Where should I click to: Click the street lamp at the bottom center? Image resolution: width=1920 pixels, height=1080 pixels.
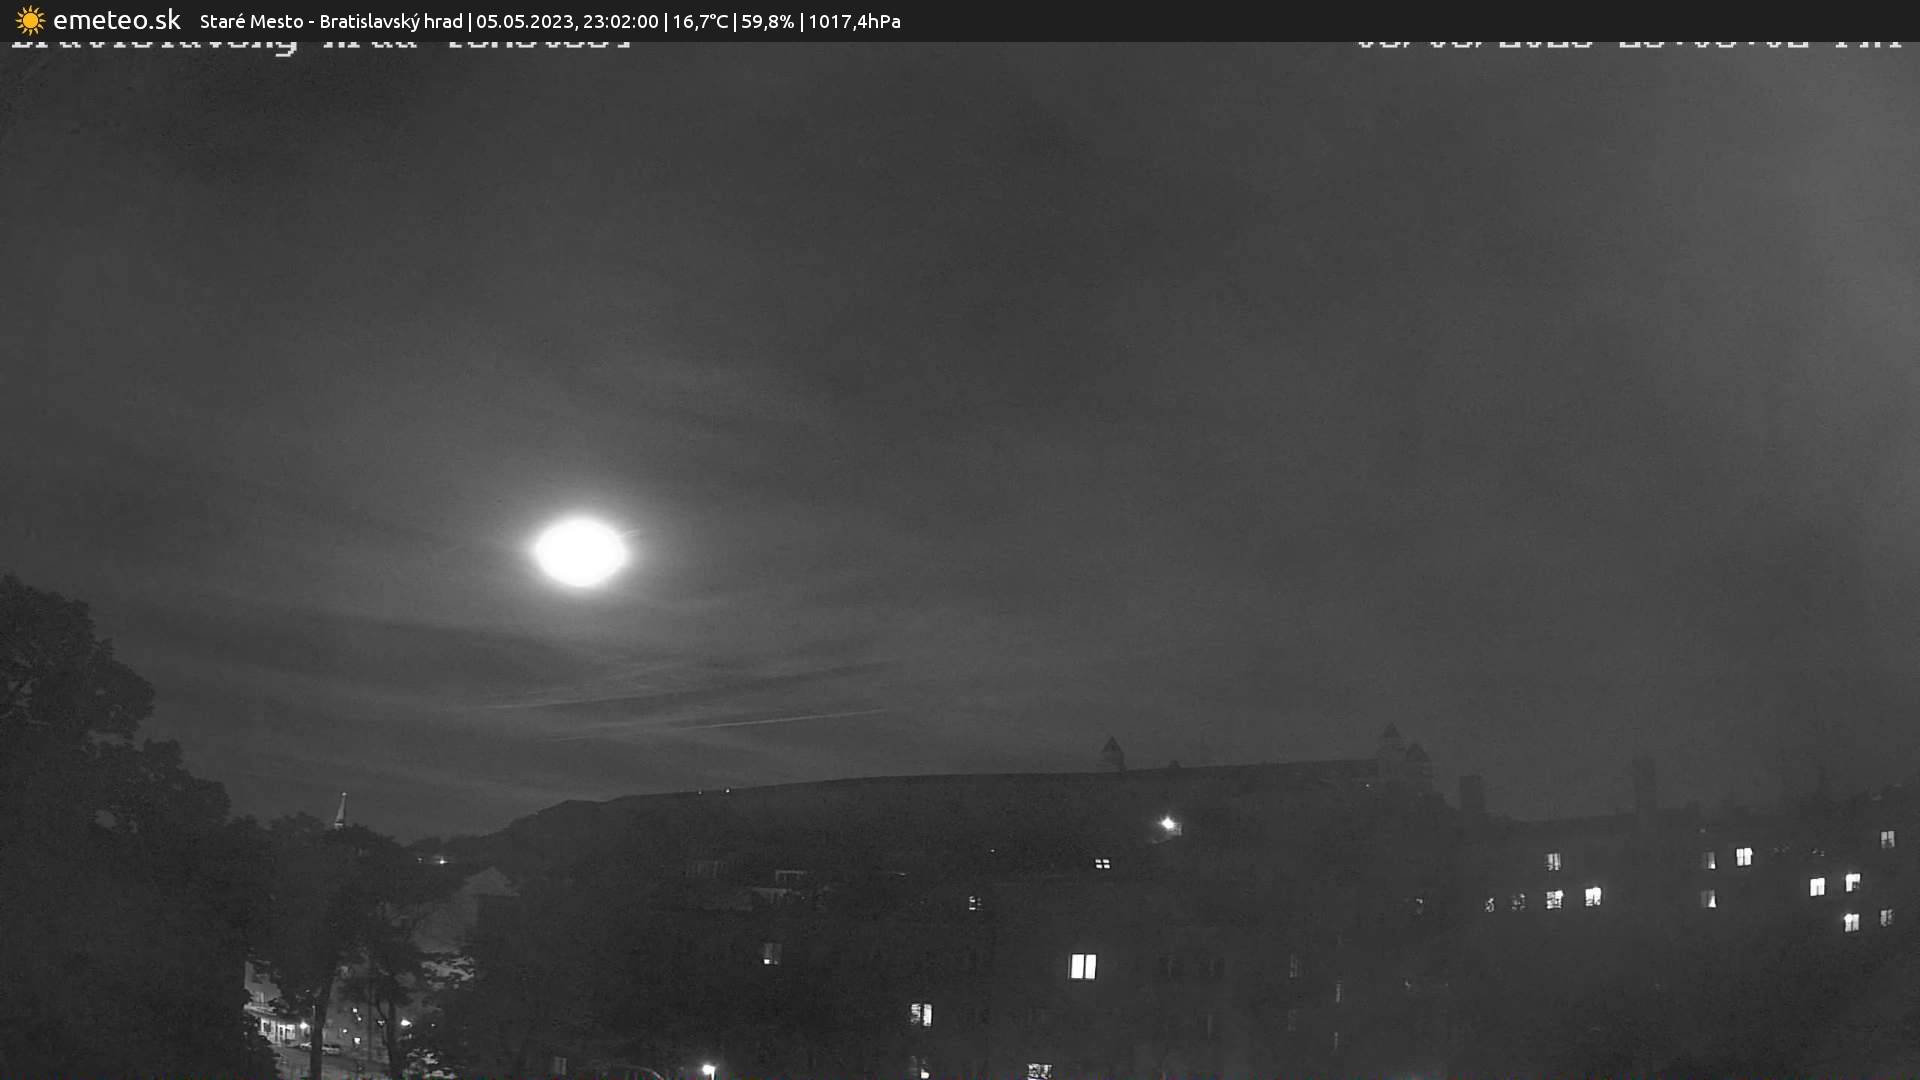click(x=708, y=1070)
